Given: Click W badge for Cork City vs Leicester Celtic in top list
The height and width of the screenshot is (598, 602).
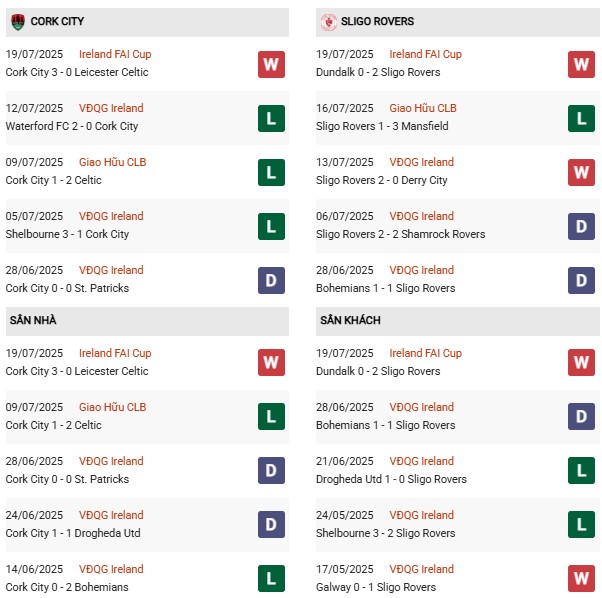Looking at the screenshot, I should [271, 64].
